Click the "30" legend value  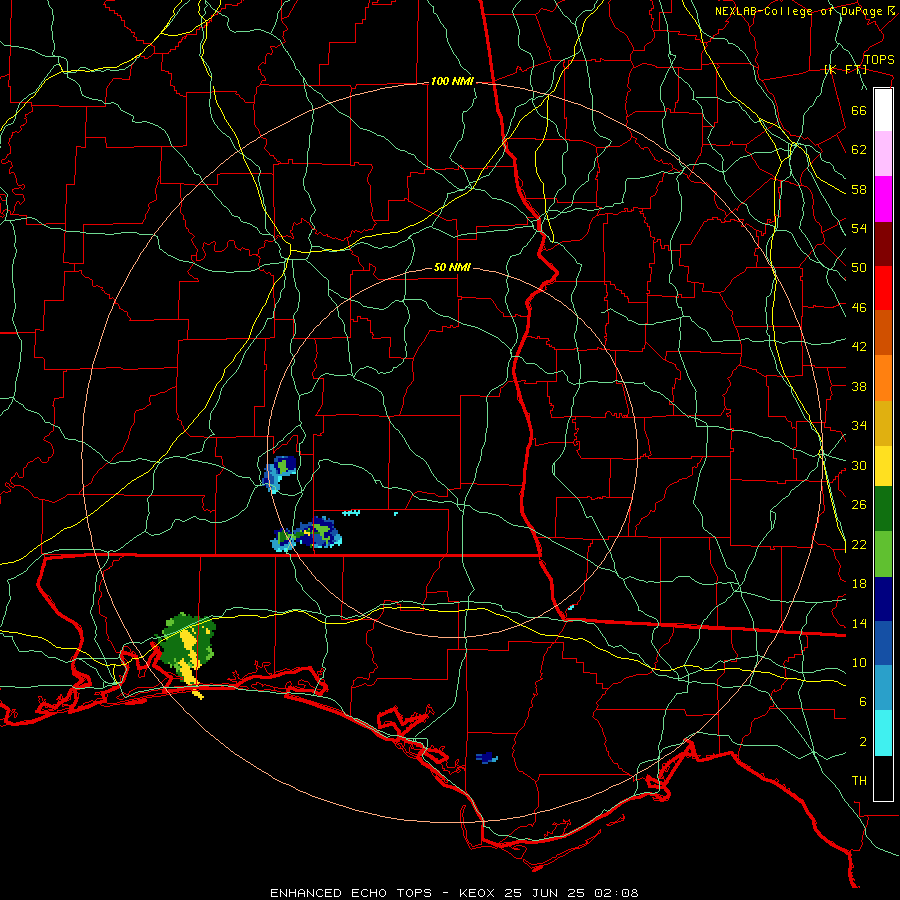pos(859,465)
